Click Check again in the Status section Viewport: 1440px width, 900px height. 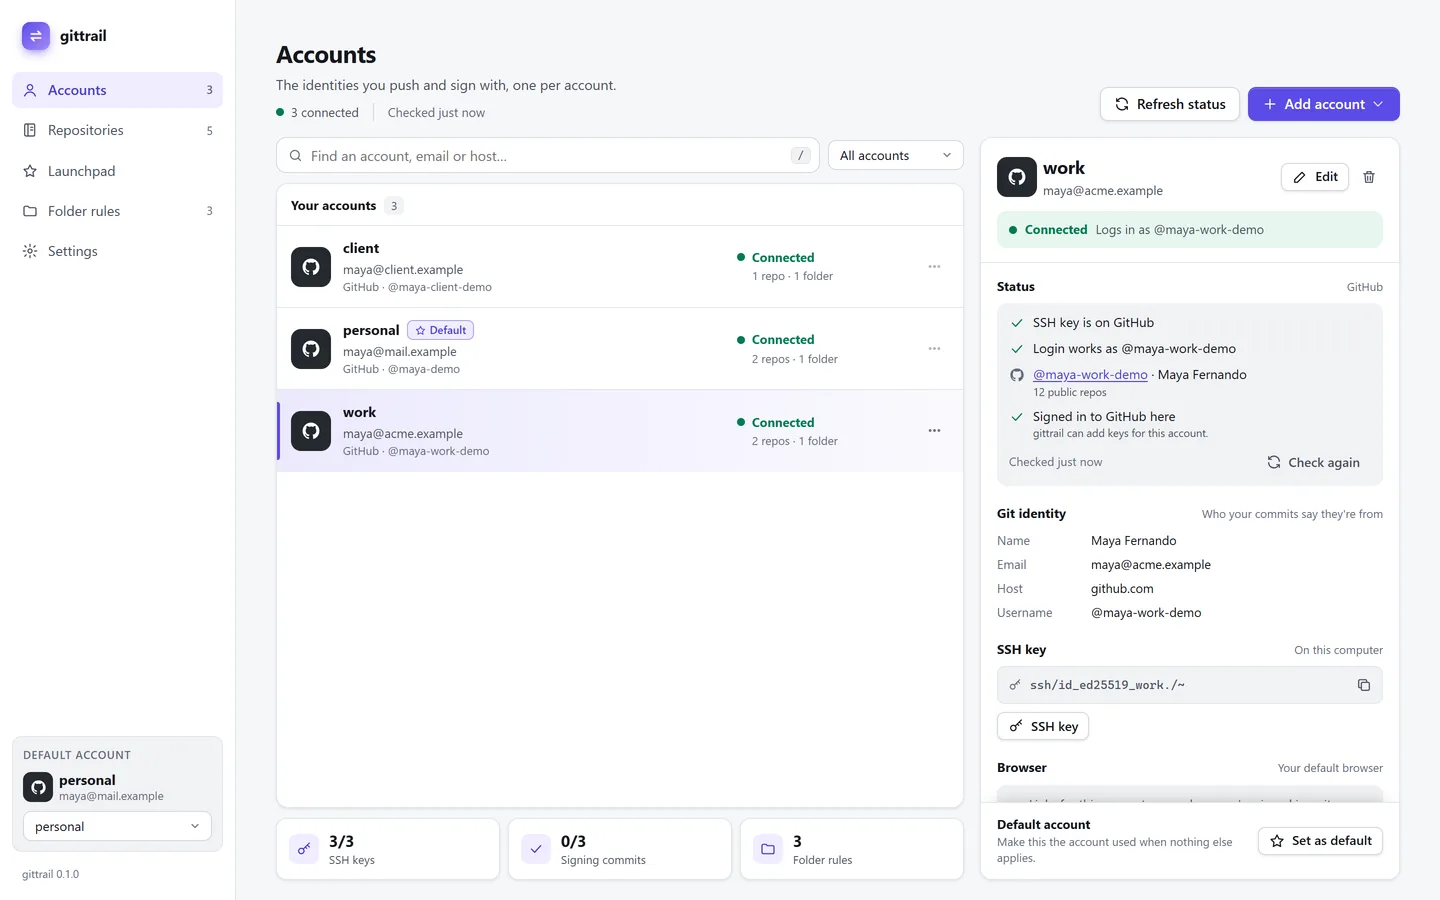coord(1313,462)
